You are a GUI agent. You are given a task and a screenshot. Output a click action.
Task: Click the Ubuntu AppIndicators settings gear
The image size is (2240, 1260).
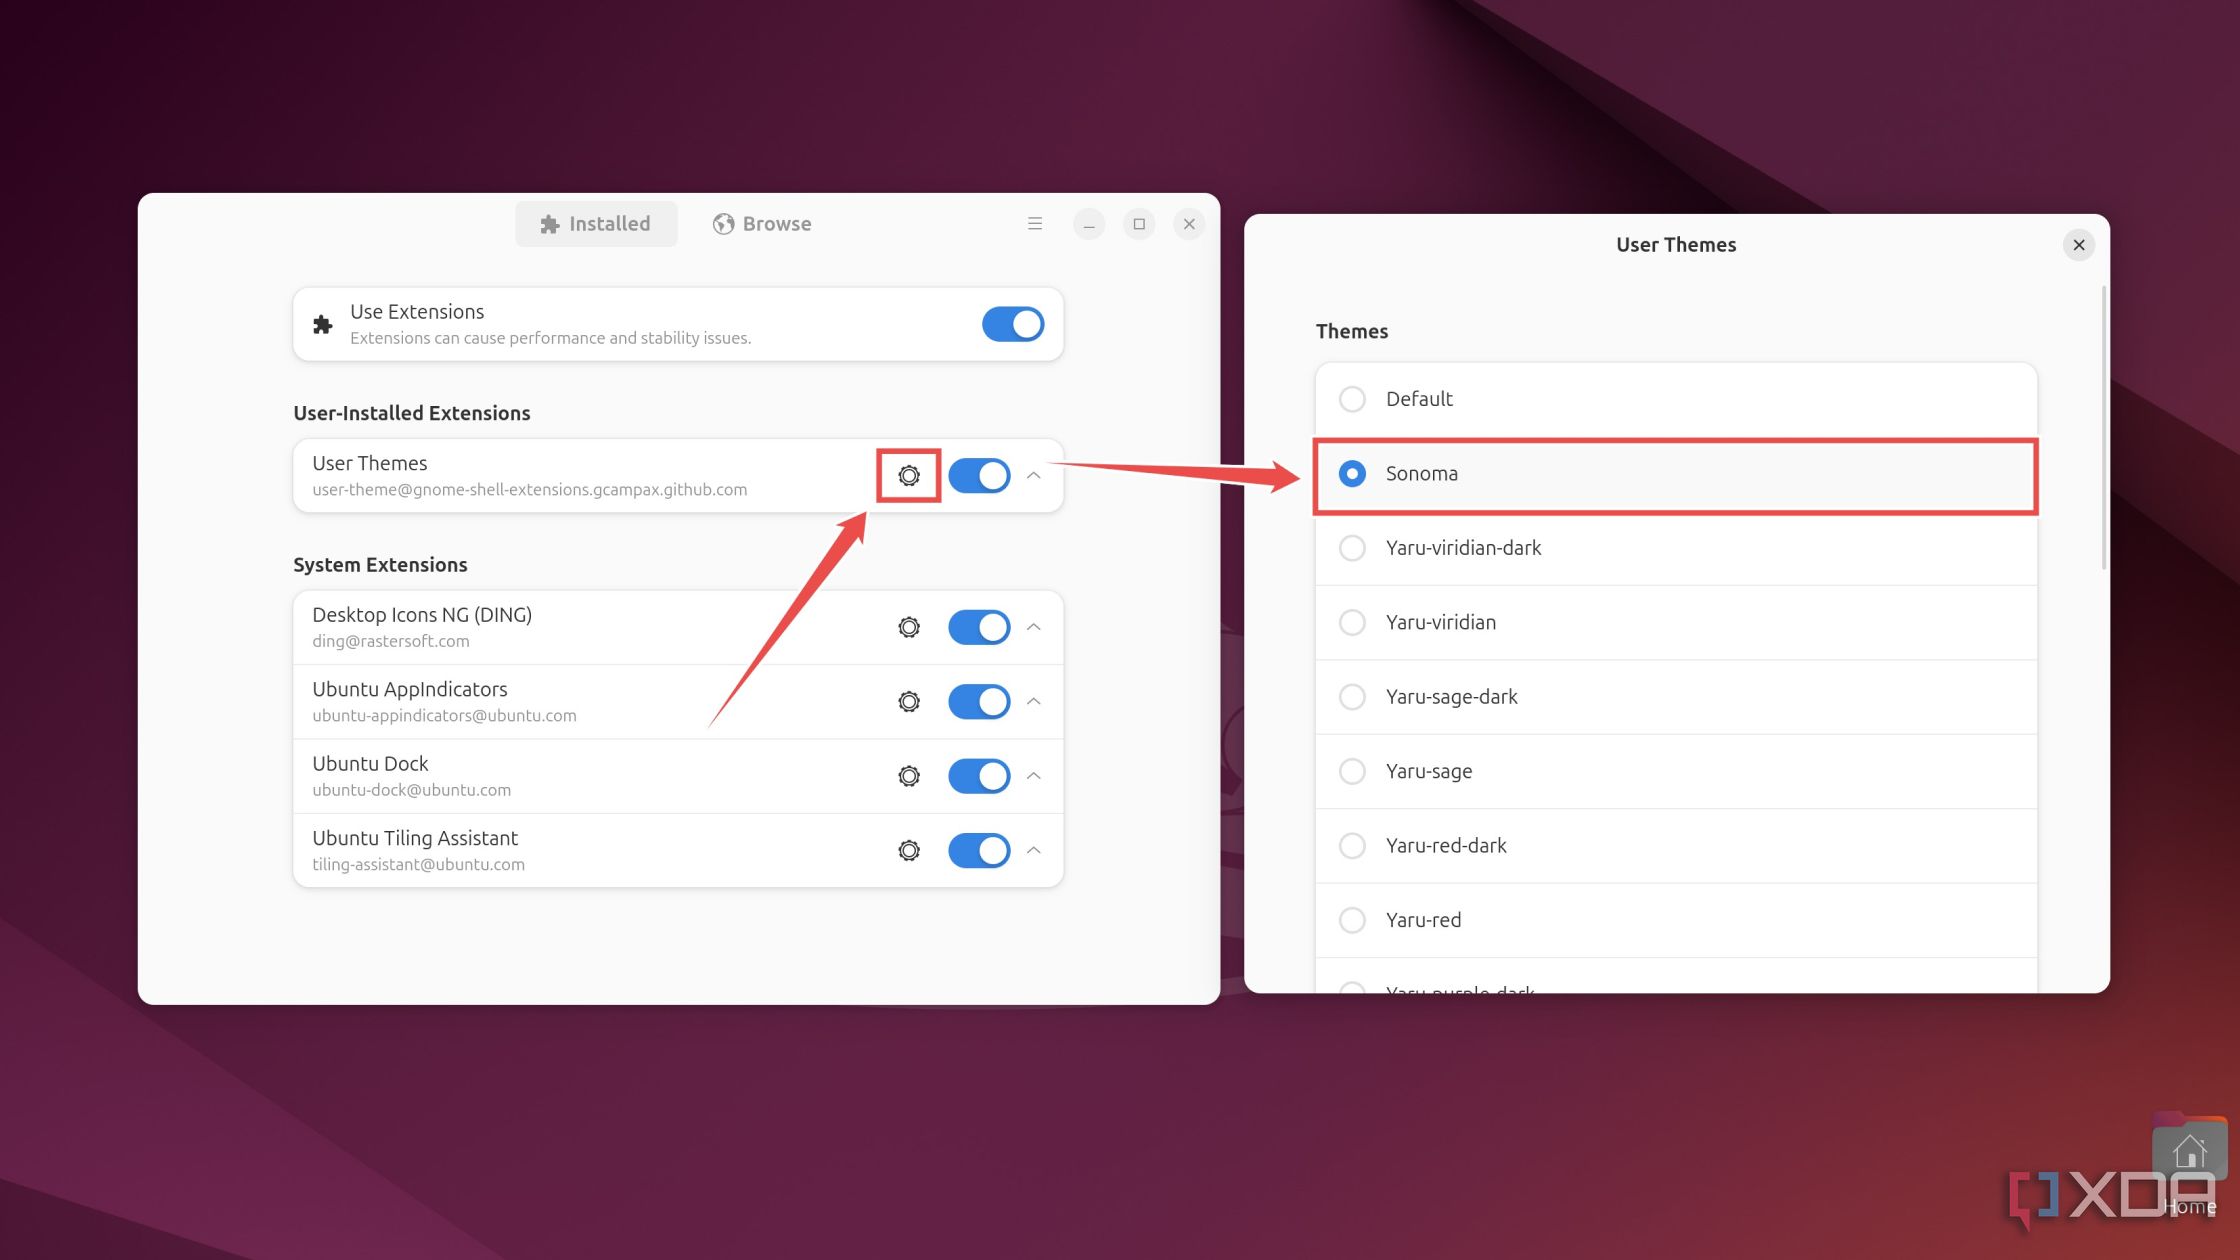click(x=909, y=700)
